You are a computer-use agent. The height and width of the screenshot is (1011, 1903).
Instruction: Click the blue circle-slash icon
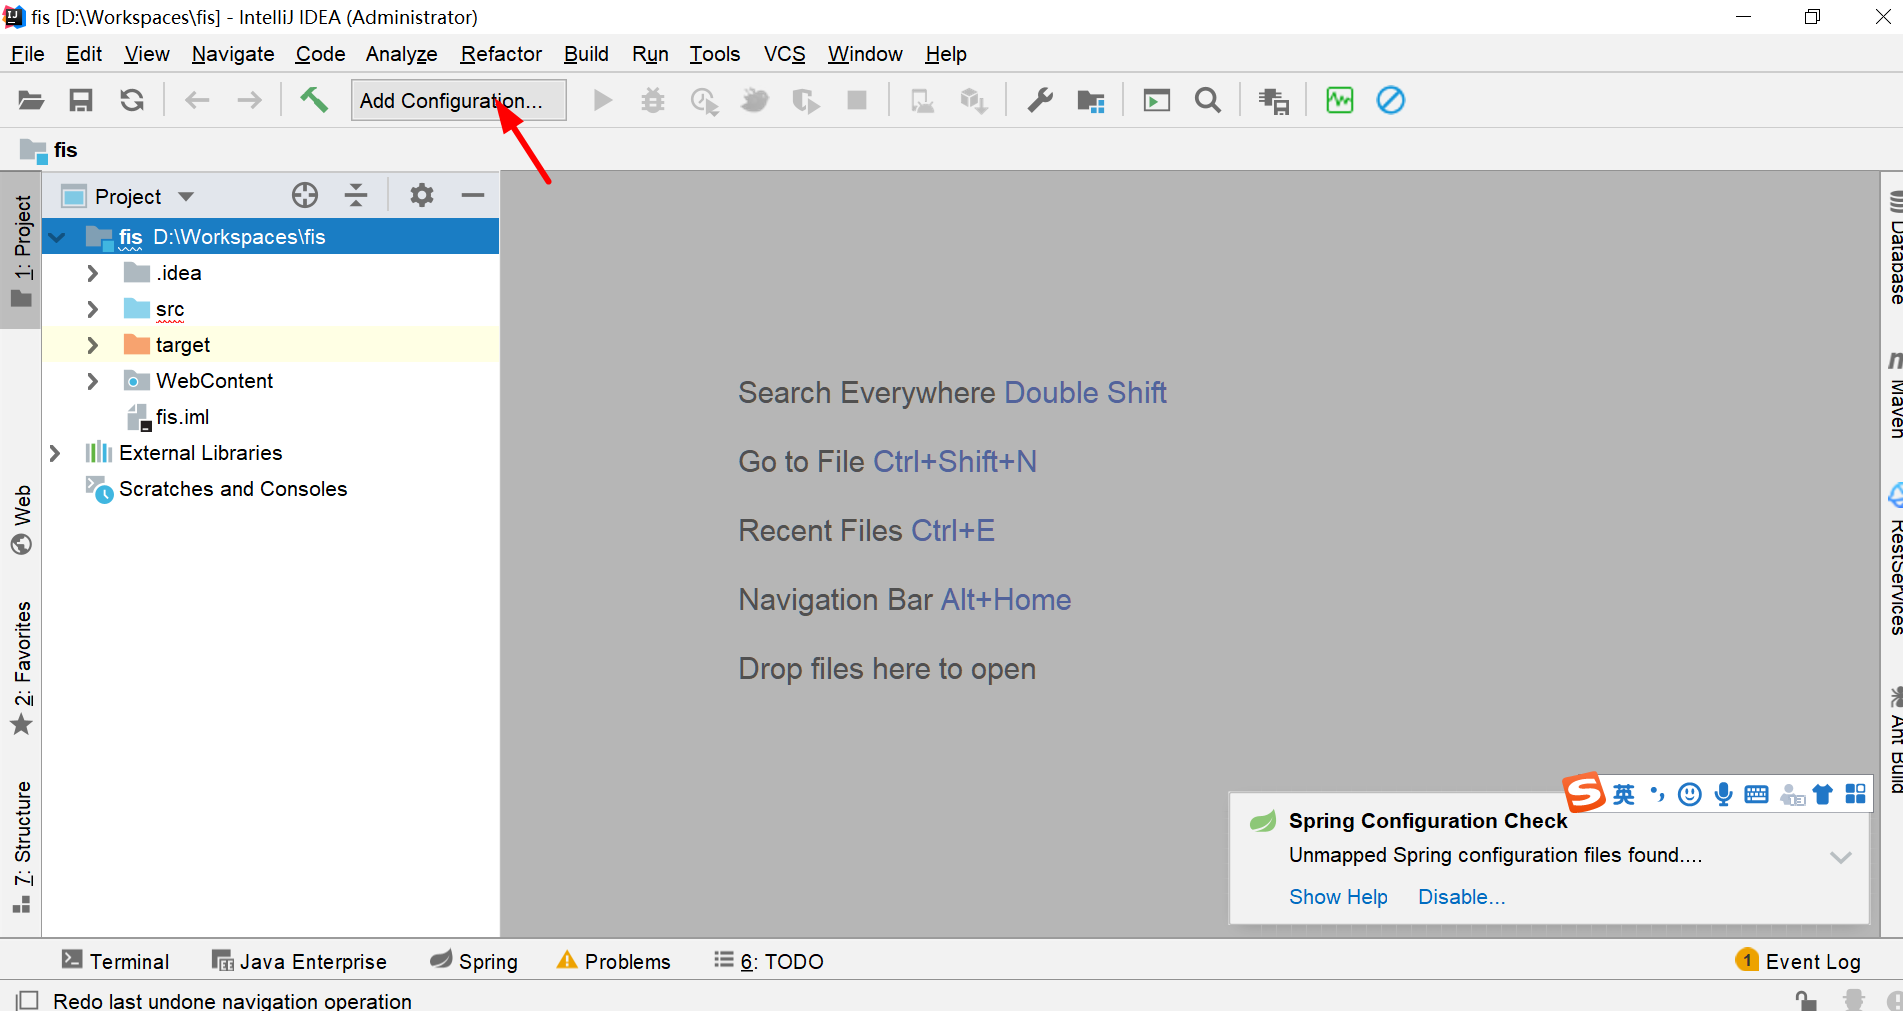[1391, 100]
